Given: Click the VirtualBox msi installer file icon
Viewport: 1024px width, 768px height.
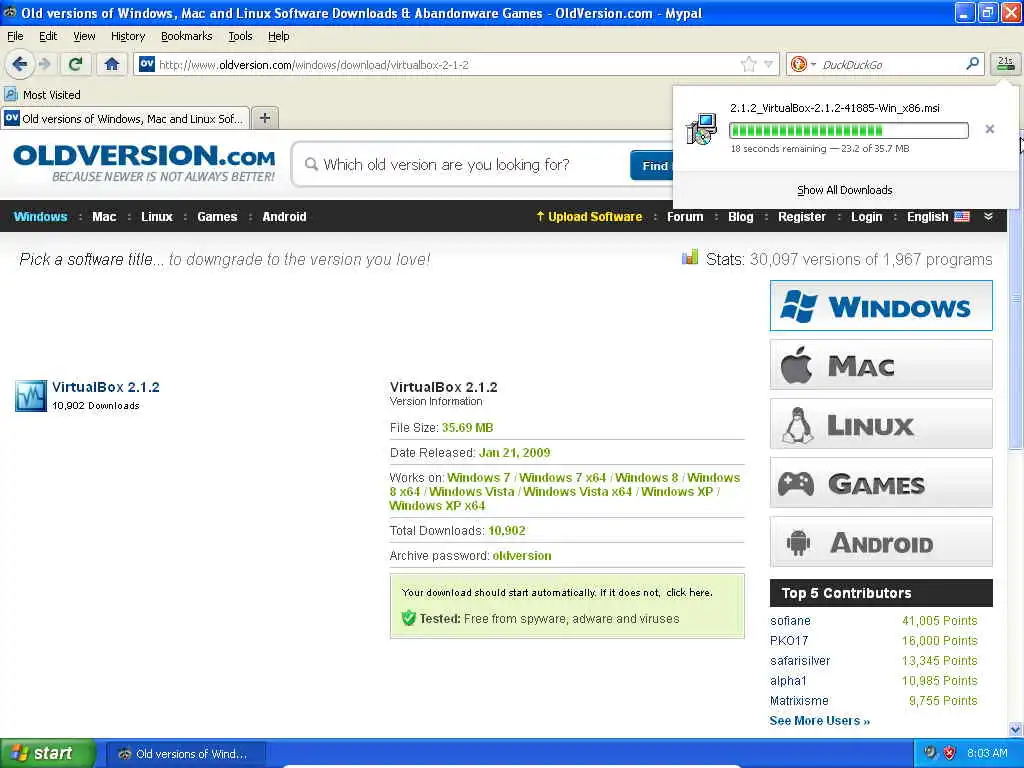Looking at the screenshot, I should tap(701, 129).
